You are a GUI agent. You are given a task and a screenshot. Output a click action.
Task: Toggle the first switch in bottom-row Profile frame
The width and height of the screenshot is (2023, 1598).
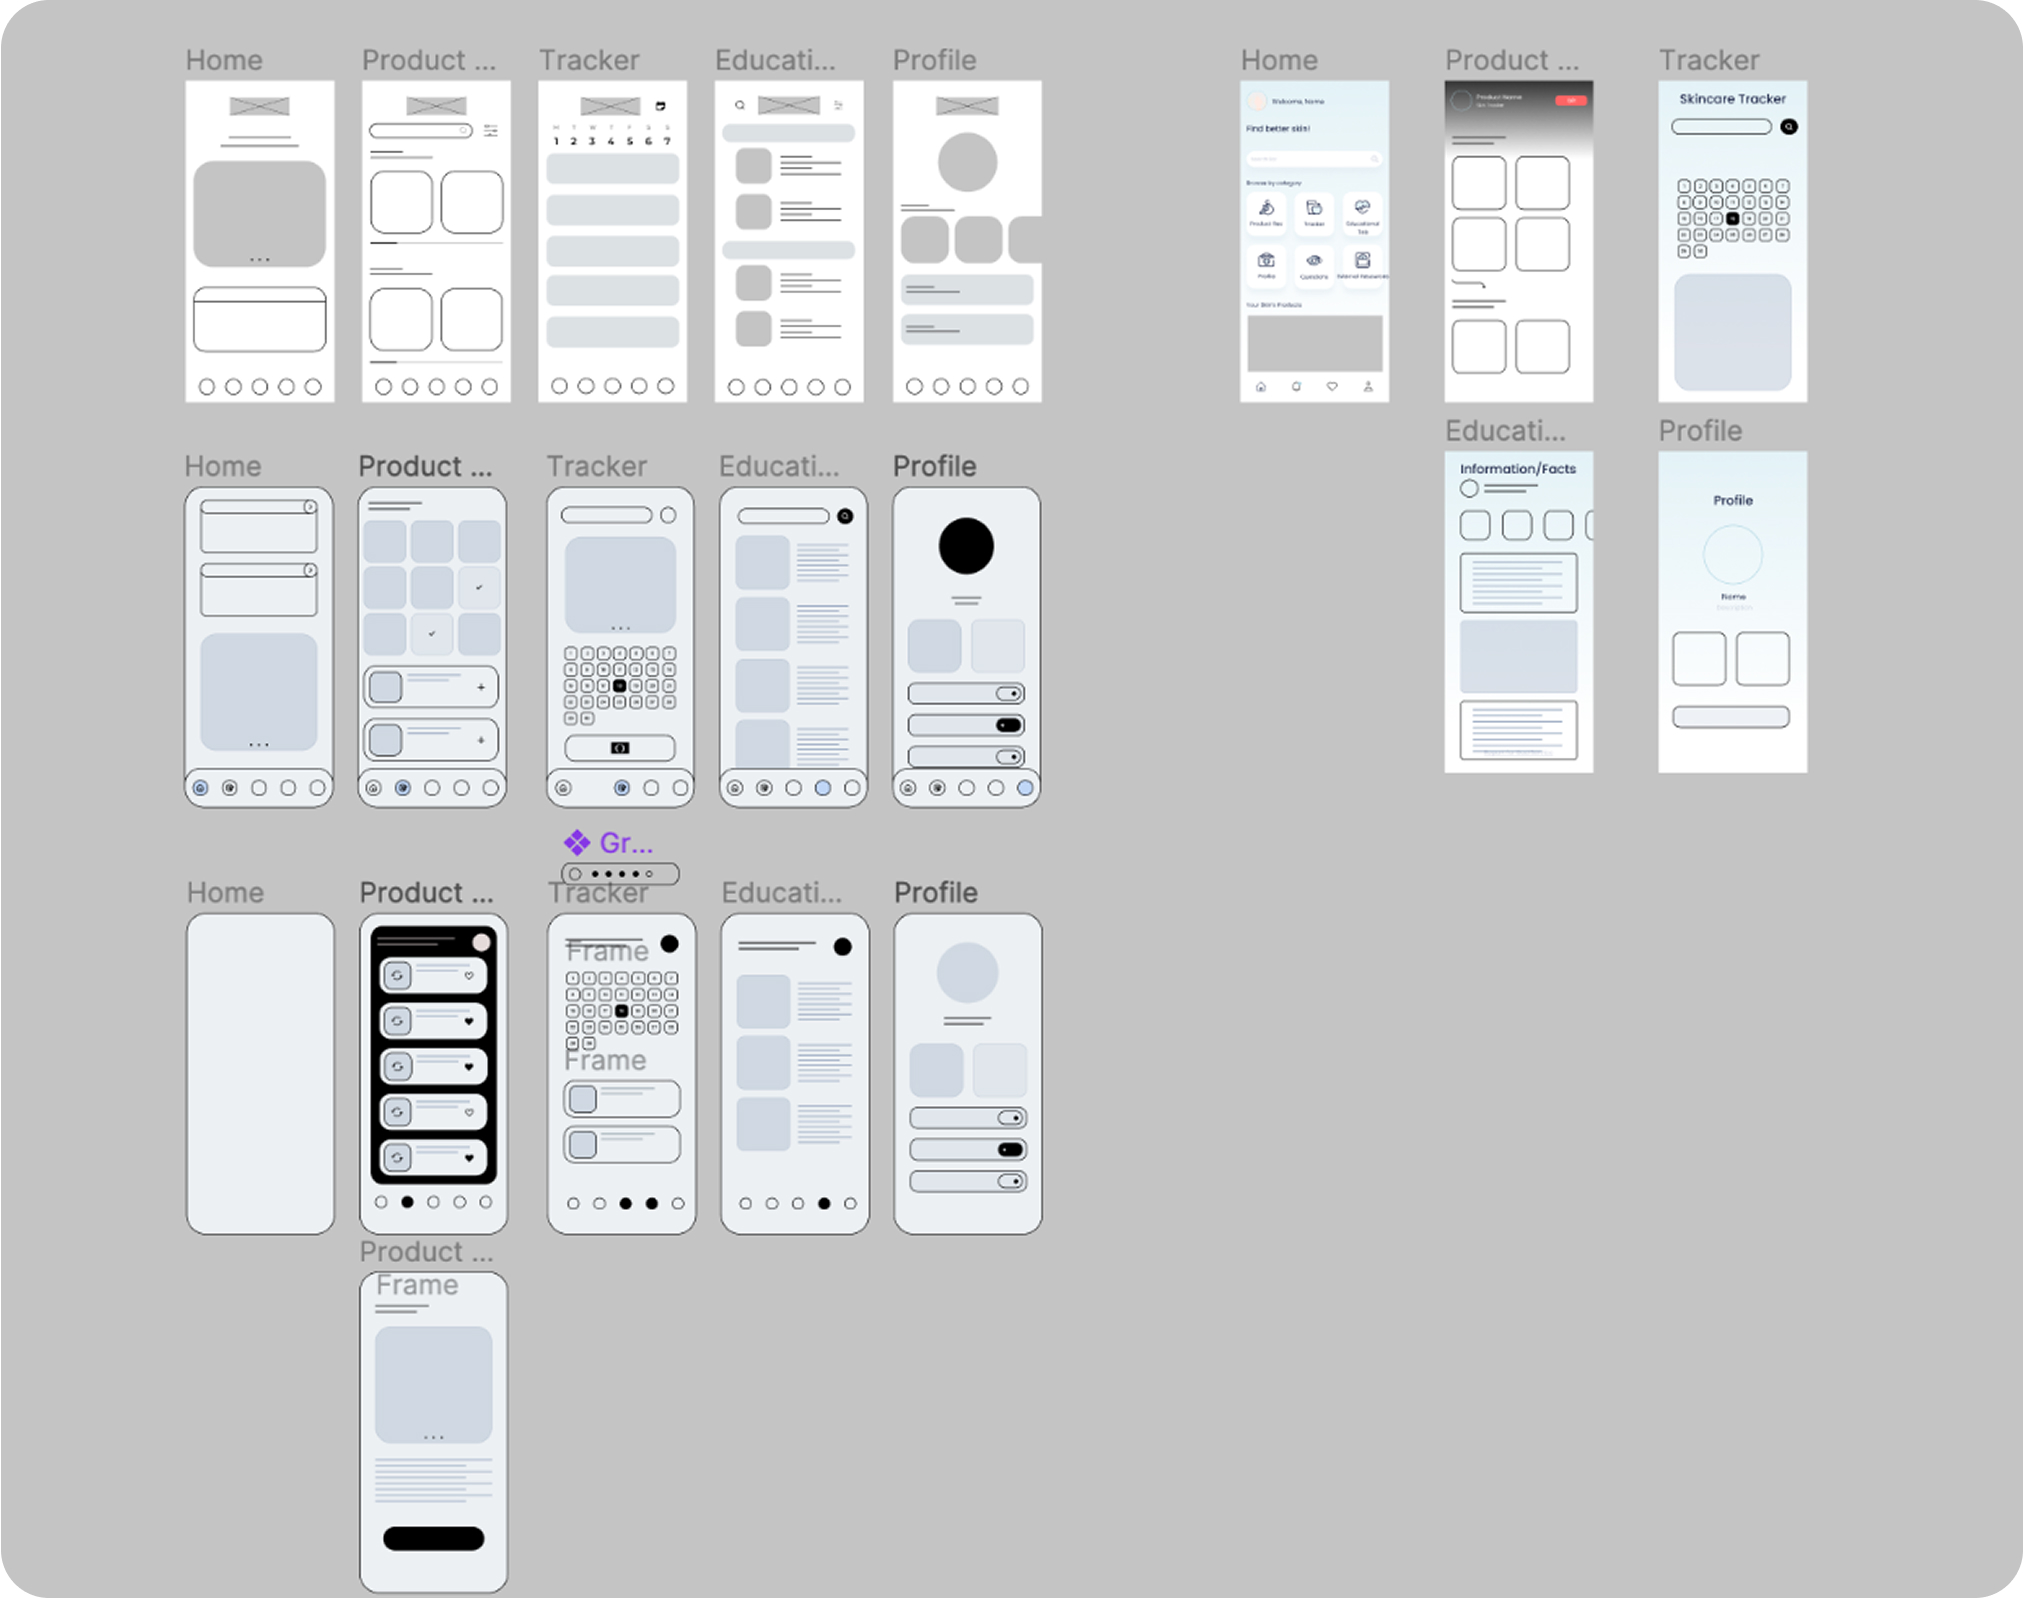[x=1010, y=1118]
